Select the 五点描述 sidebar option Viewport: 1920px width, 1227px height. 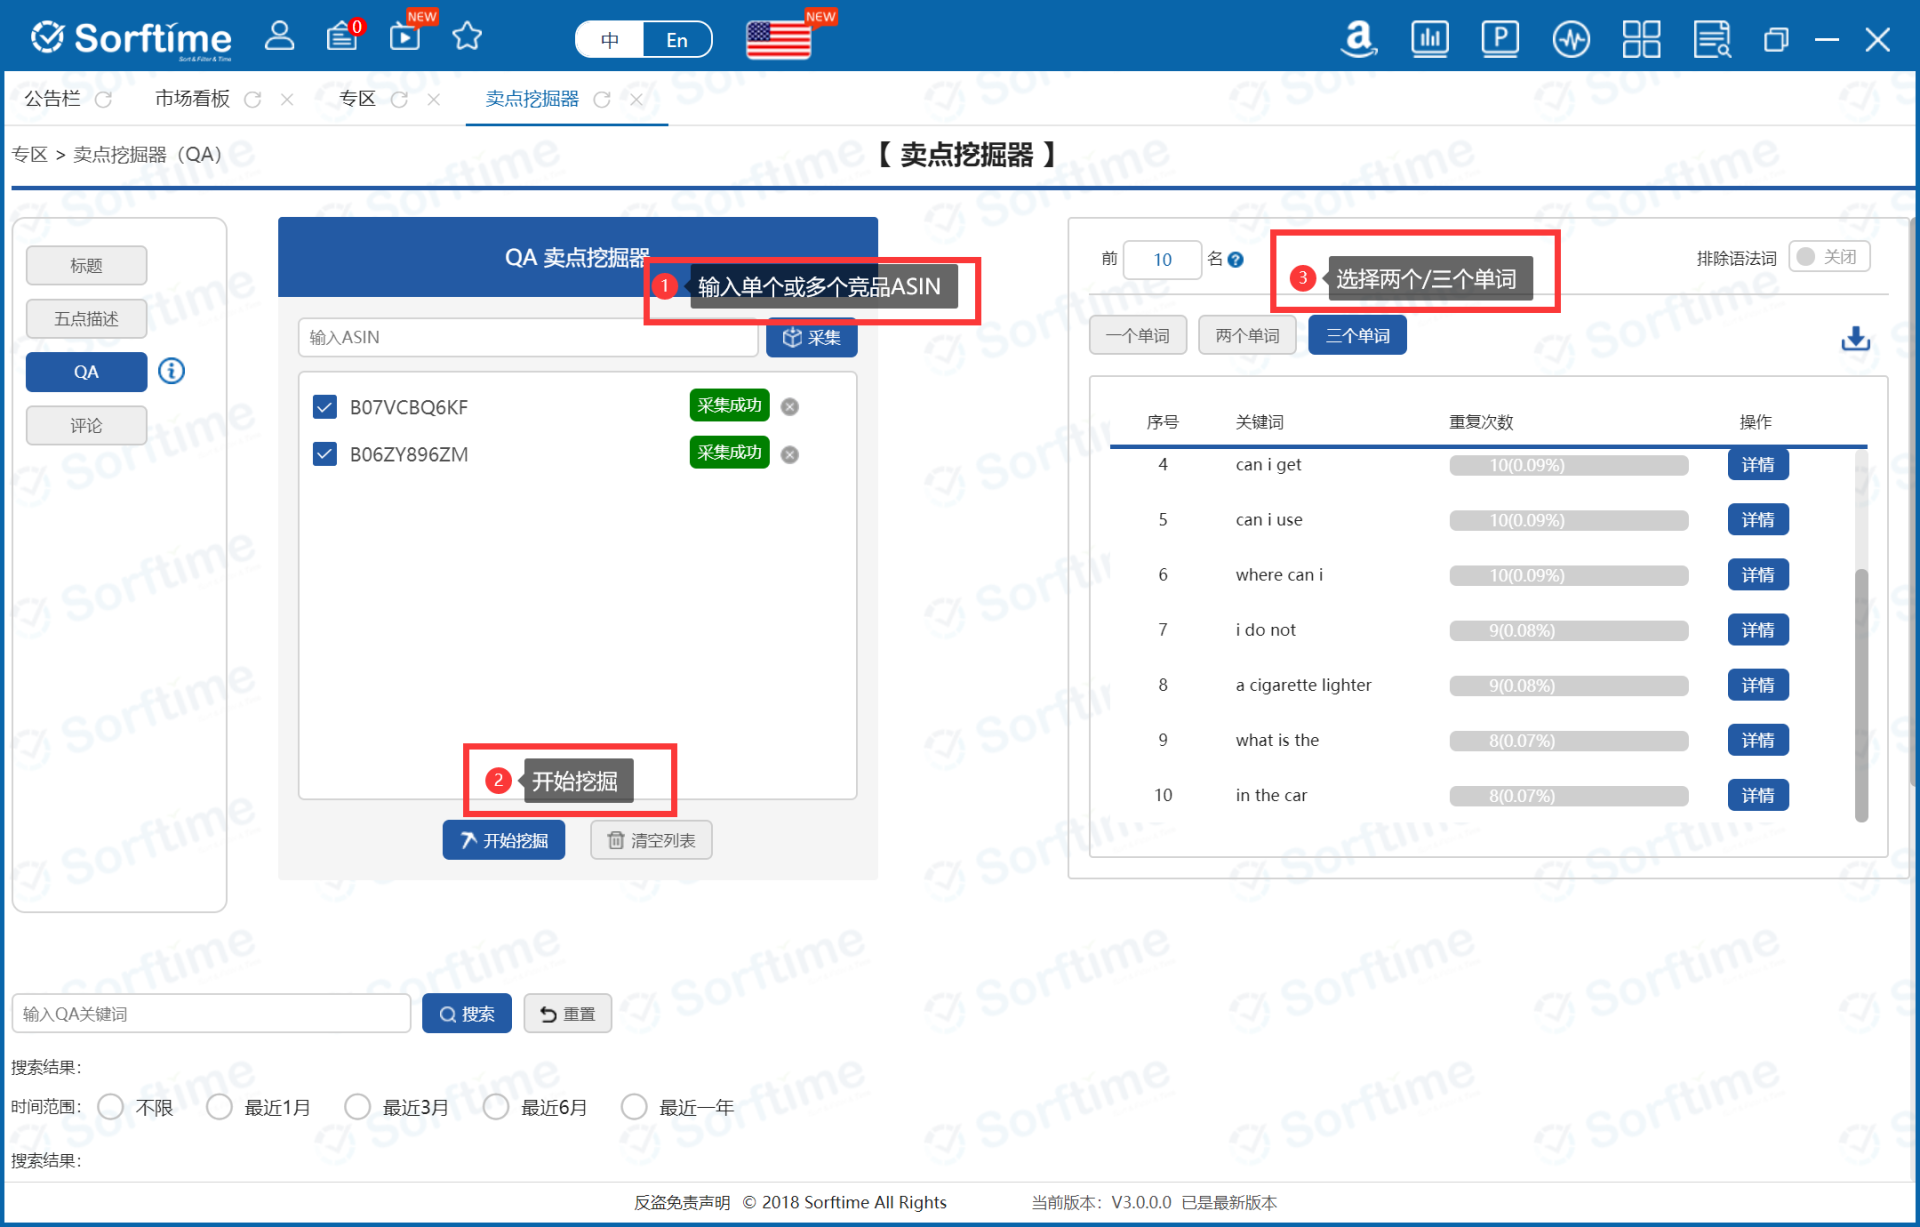point(87,318)
